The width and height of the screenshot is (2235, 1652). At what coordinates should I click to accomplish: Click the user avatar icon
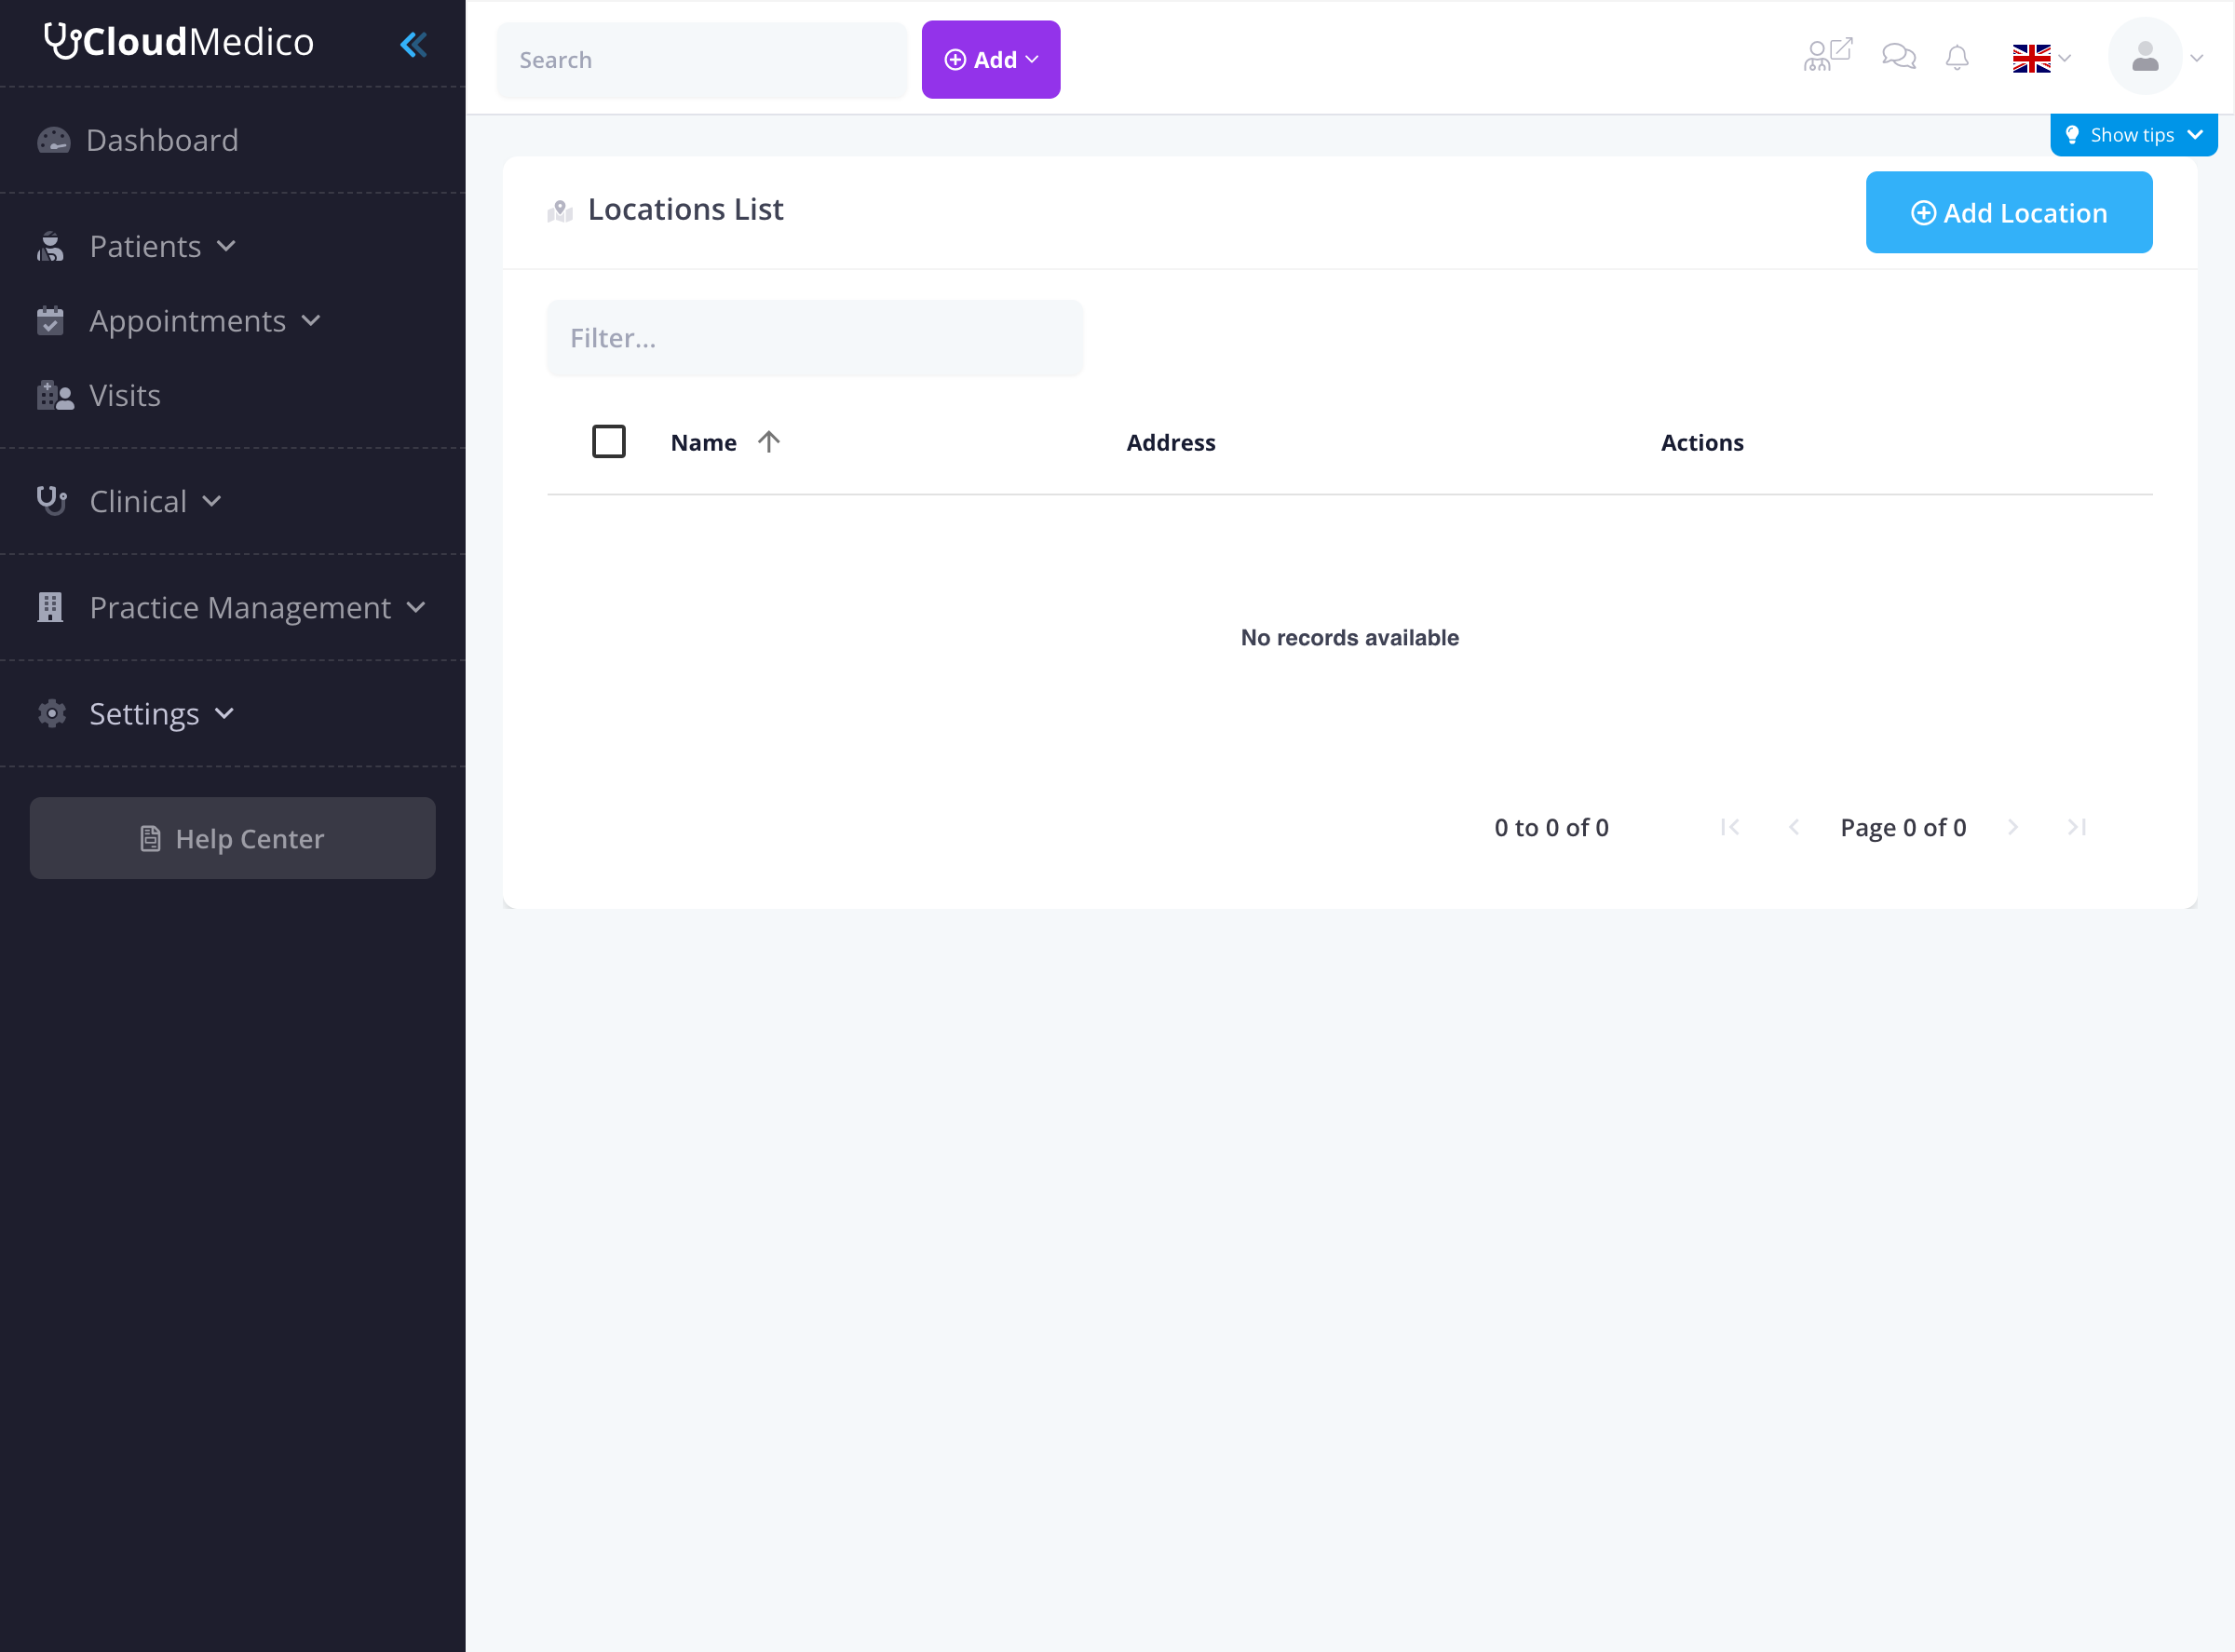click(2144, 57)
